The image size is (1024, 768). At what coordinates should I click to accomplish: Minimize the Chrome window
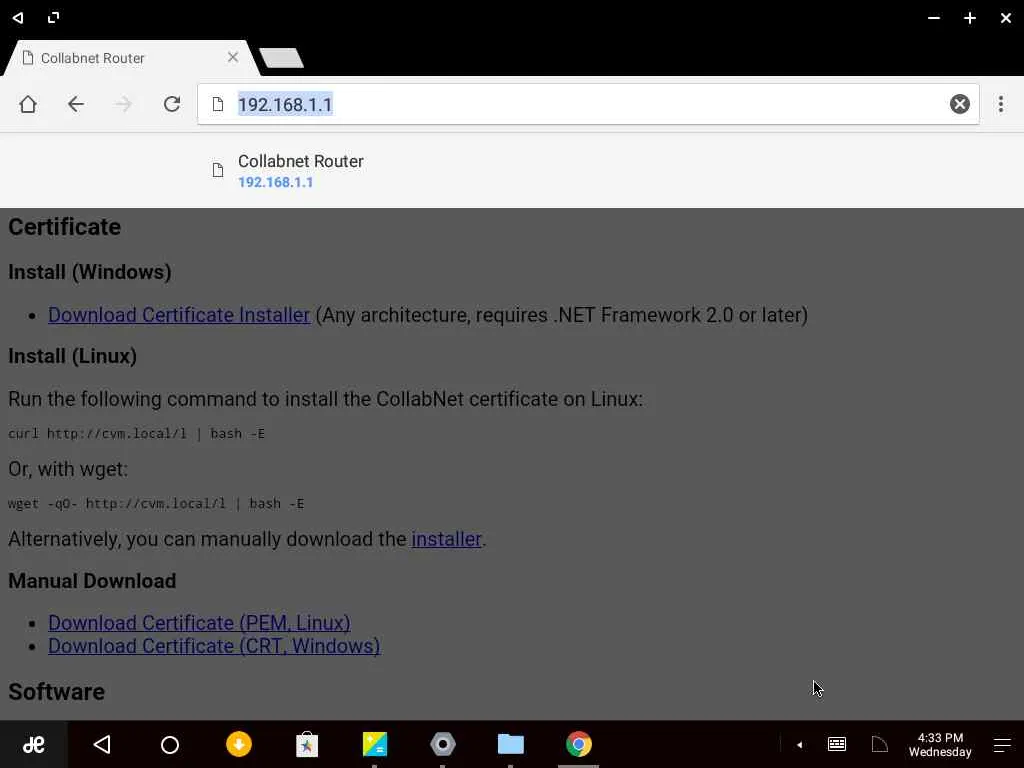click(934, 18)
